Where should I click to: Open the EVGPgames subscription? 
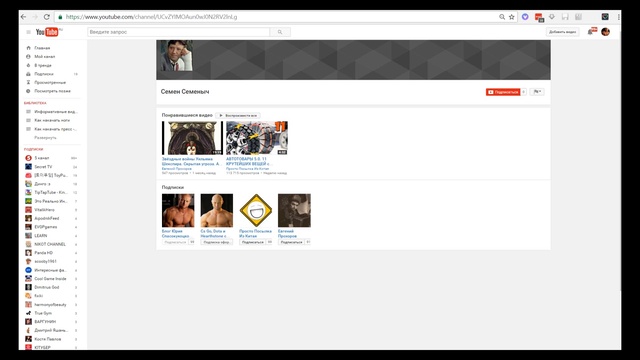pyautogui.click(x=46, y=227)
